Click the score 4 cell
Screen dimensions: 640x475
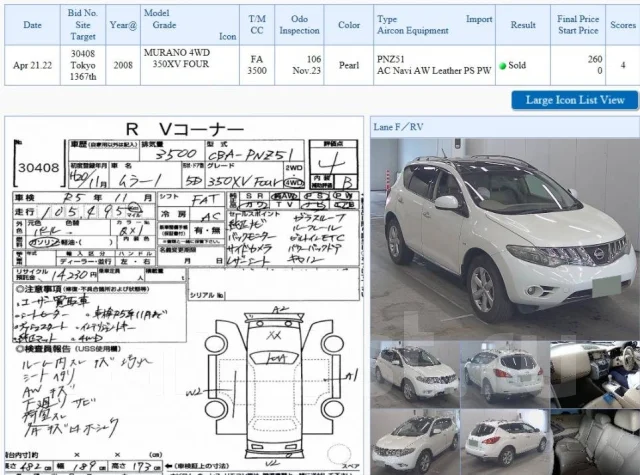(623, 65)
